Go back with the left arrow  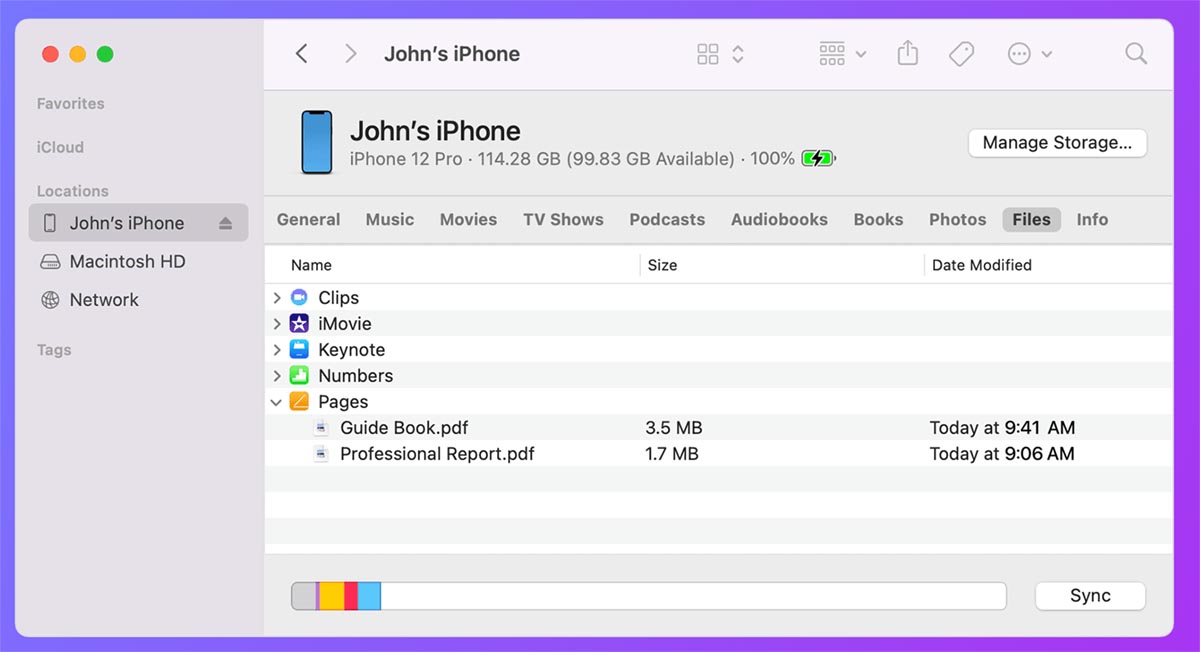point(302,54)
